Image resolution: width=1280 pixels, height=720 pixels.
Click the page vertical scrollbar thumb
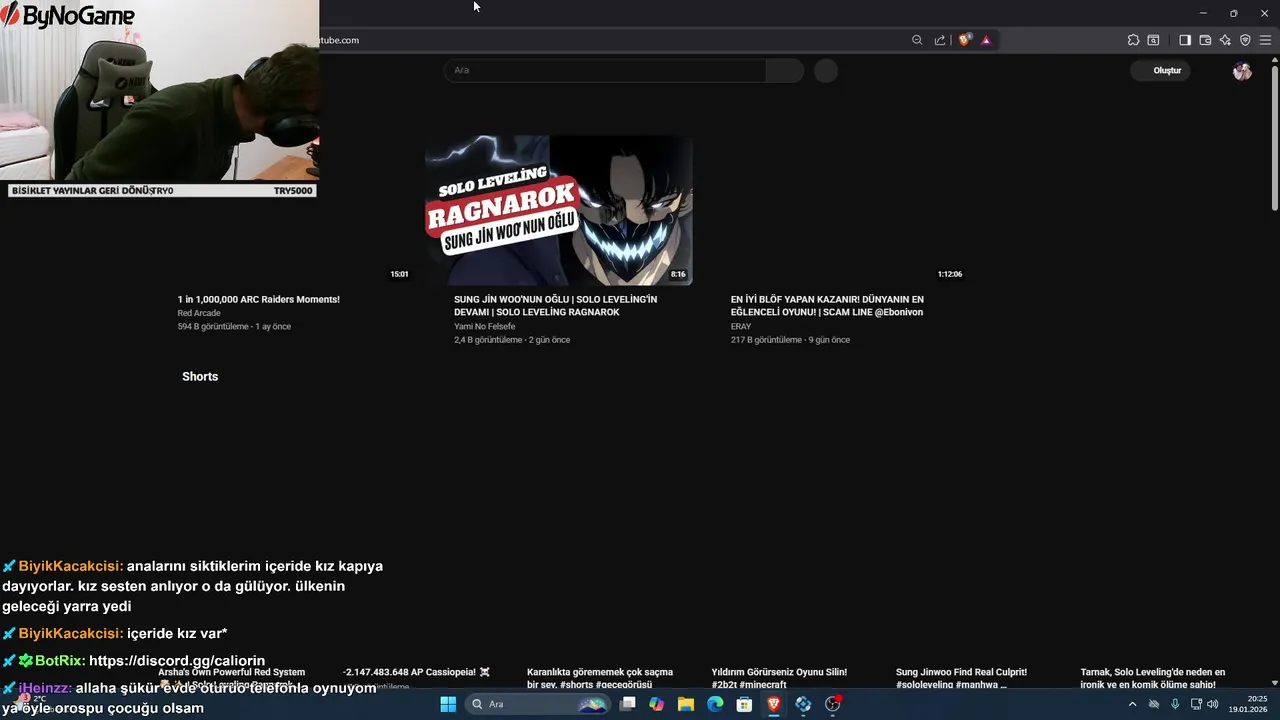(1274, 140)
